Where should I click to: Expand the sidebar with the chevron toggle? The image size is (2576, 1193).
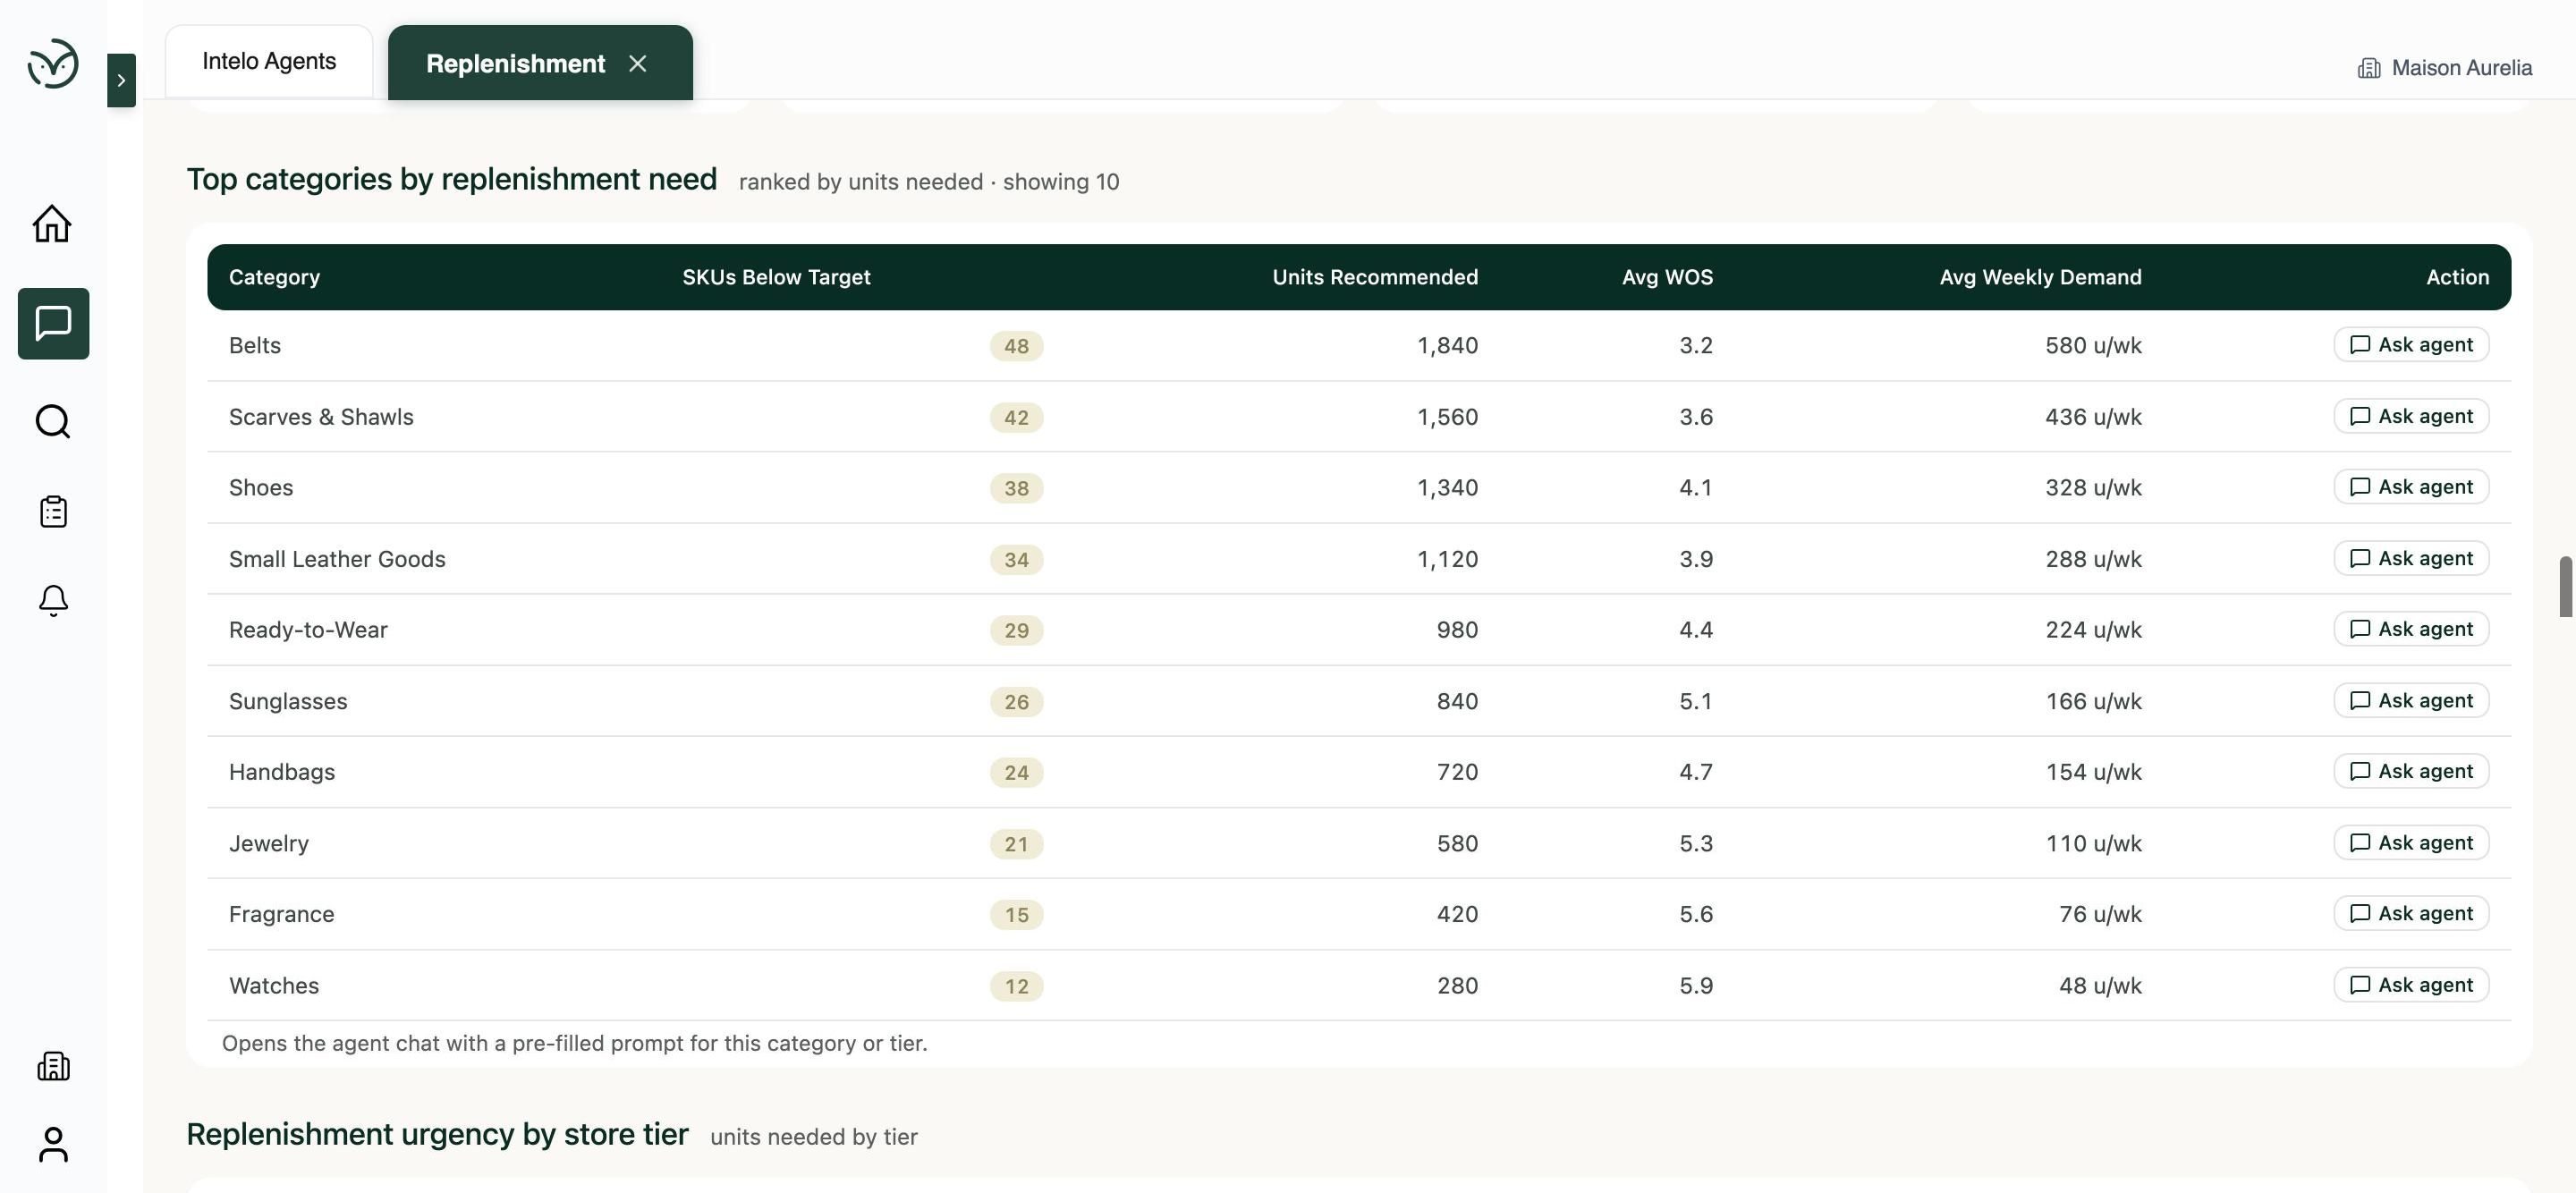121,80
